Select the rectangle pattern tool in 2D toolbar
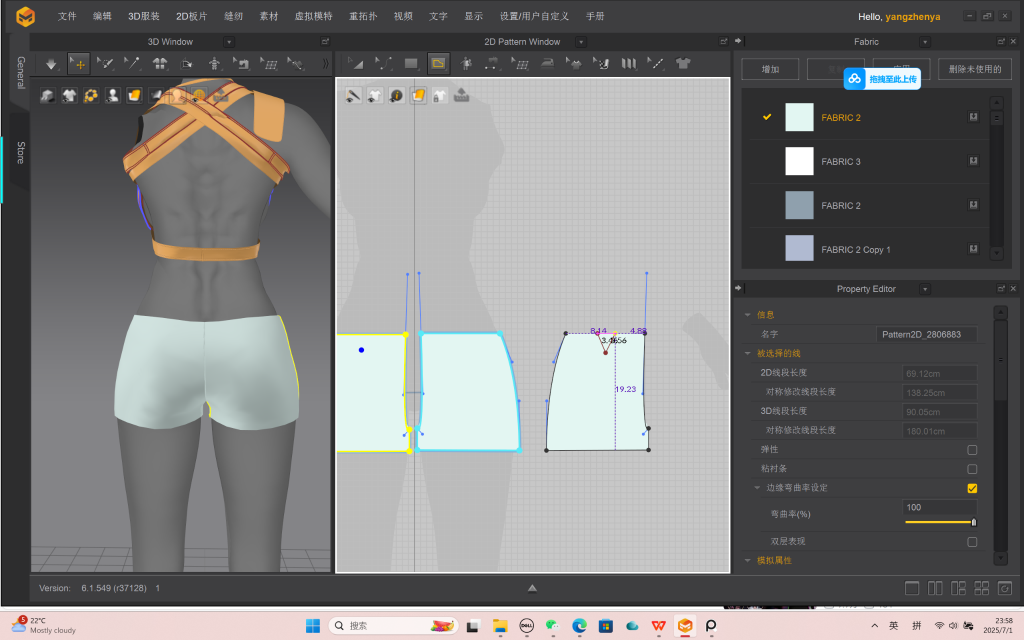This screenshot has height=640, width=1024. tap(411, 63)
